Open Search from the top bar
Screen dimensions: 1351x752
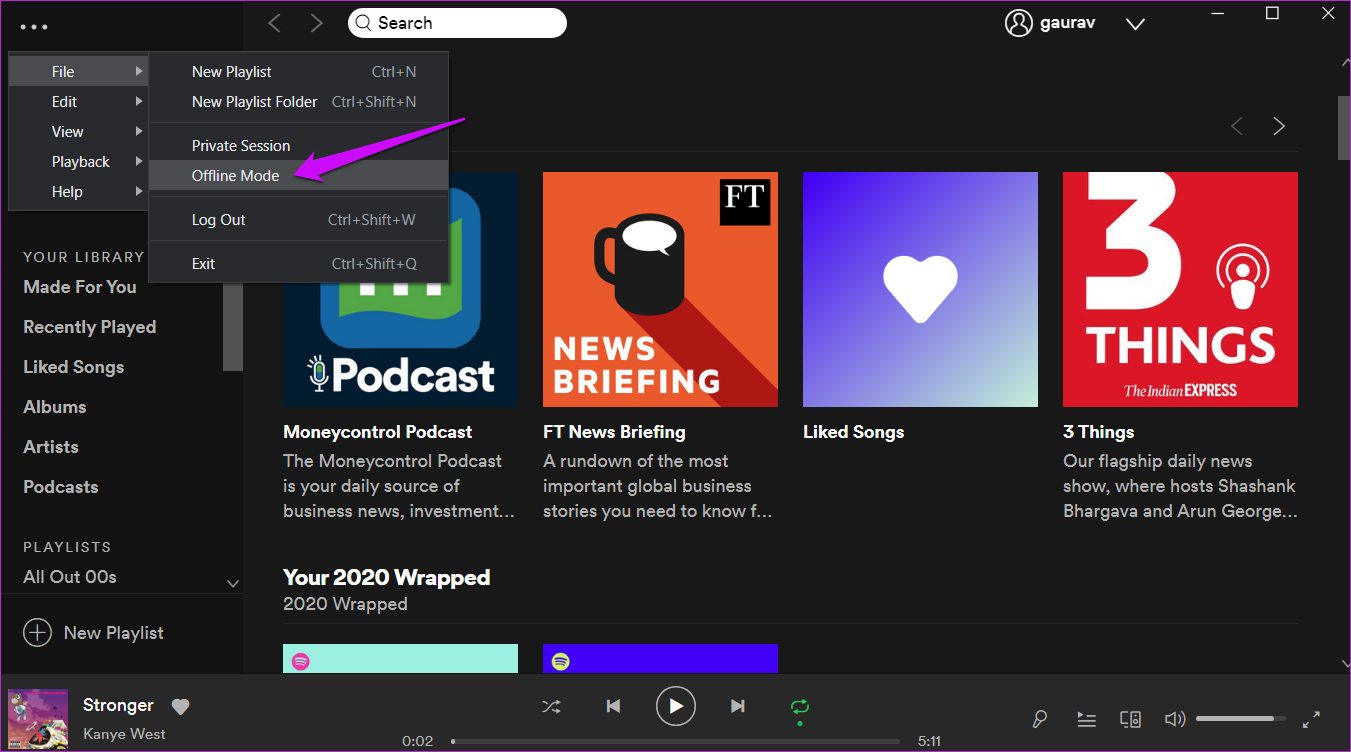(457, 22)
